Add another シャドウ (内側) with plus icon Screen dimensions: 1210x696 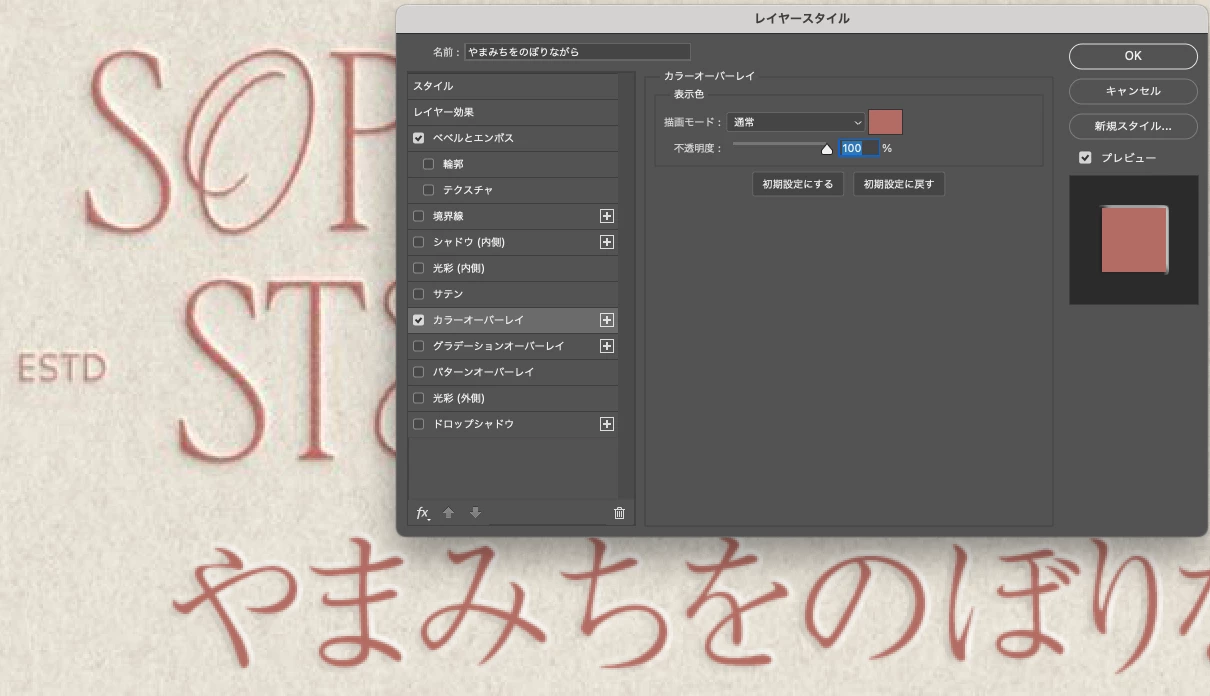pyautogui.click(x=606, y=242)
